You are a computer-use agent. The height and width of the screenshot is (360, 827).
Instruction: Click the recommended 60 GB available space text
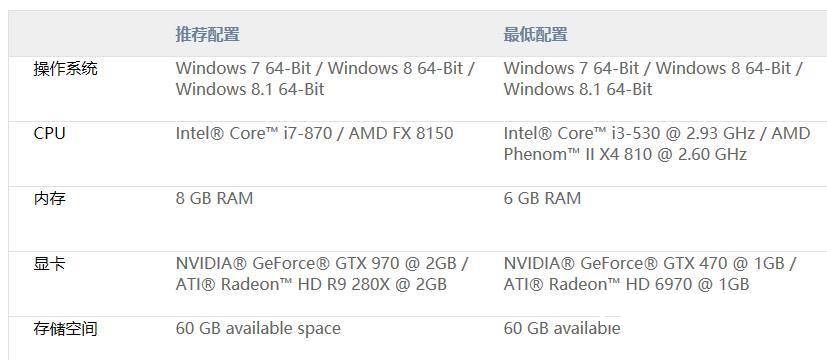click(x=258, y=329)
